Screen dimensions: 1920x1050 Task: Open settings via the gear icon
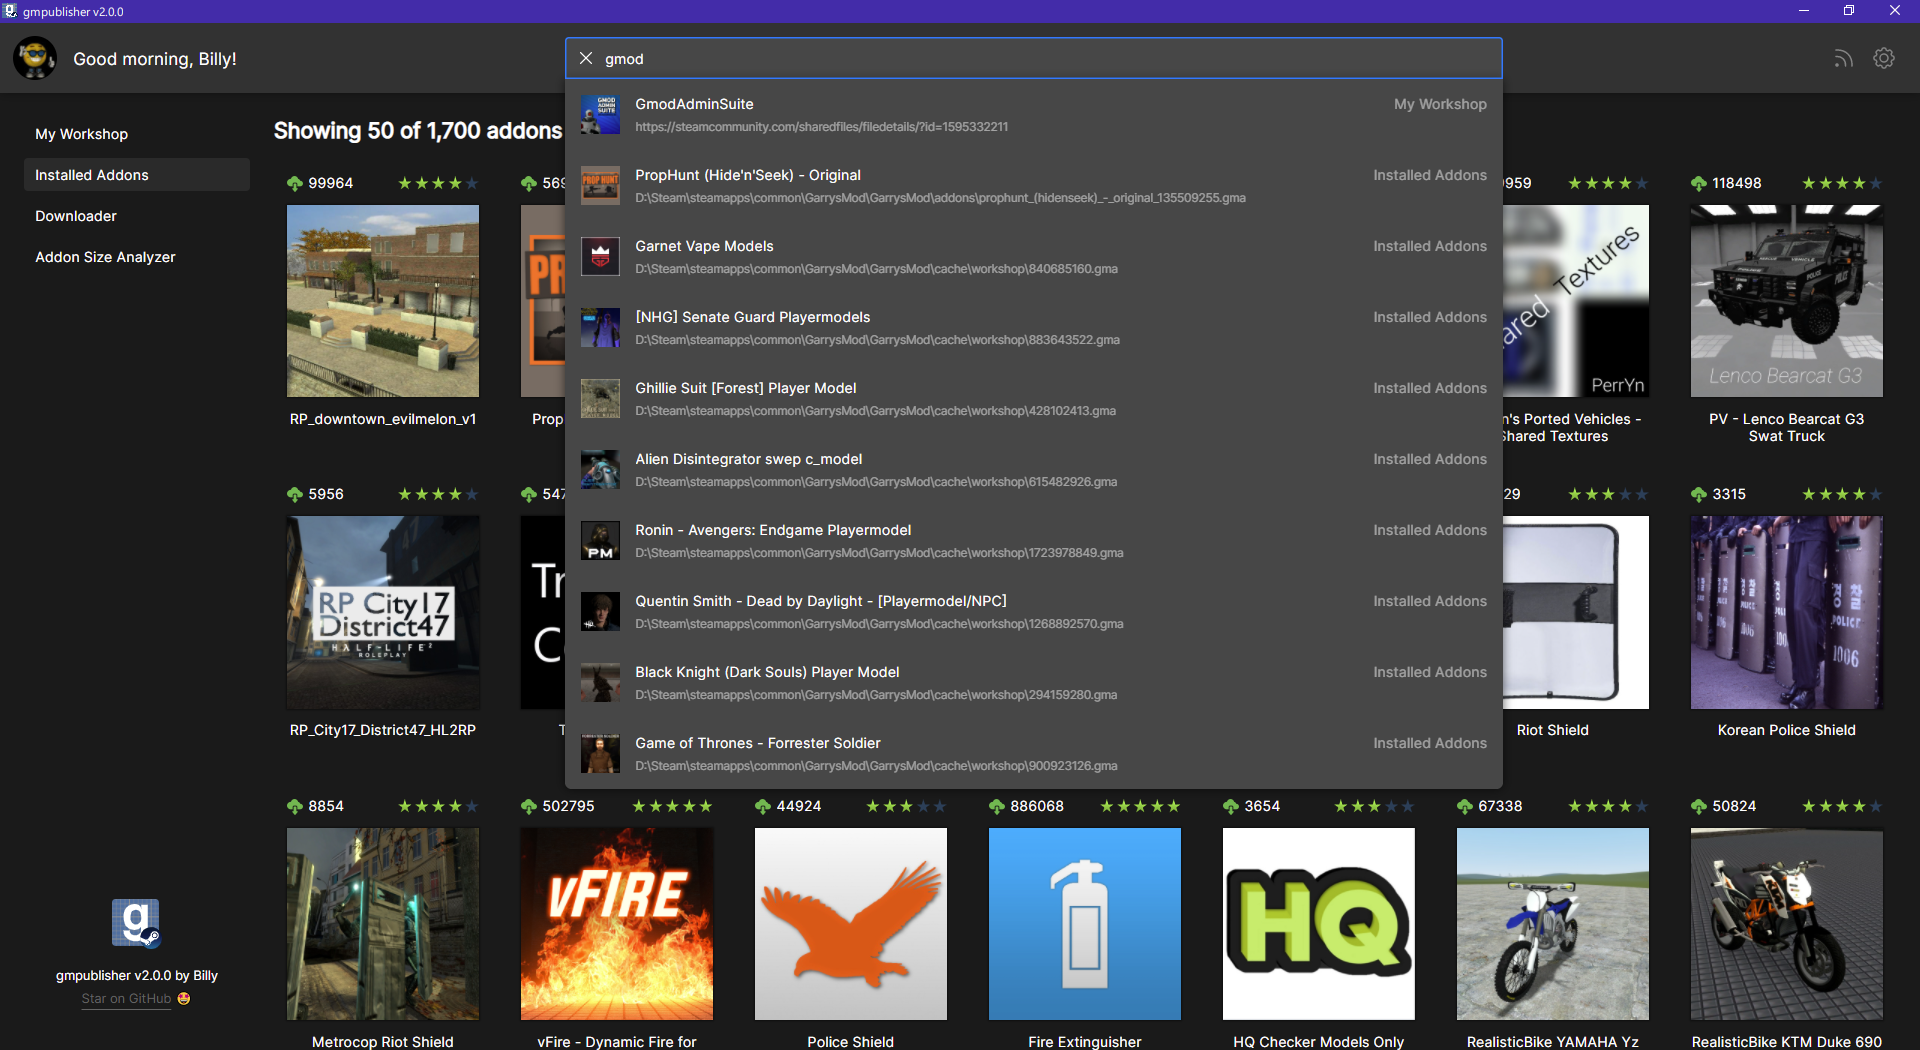pyautogui.click(x=1884, y=58)
